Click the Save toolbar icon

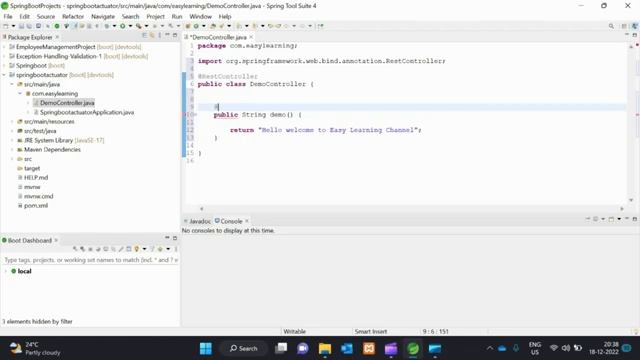(22, 26)
